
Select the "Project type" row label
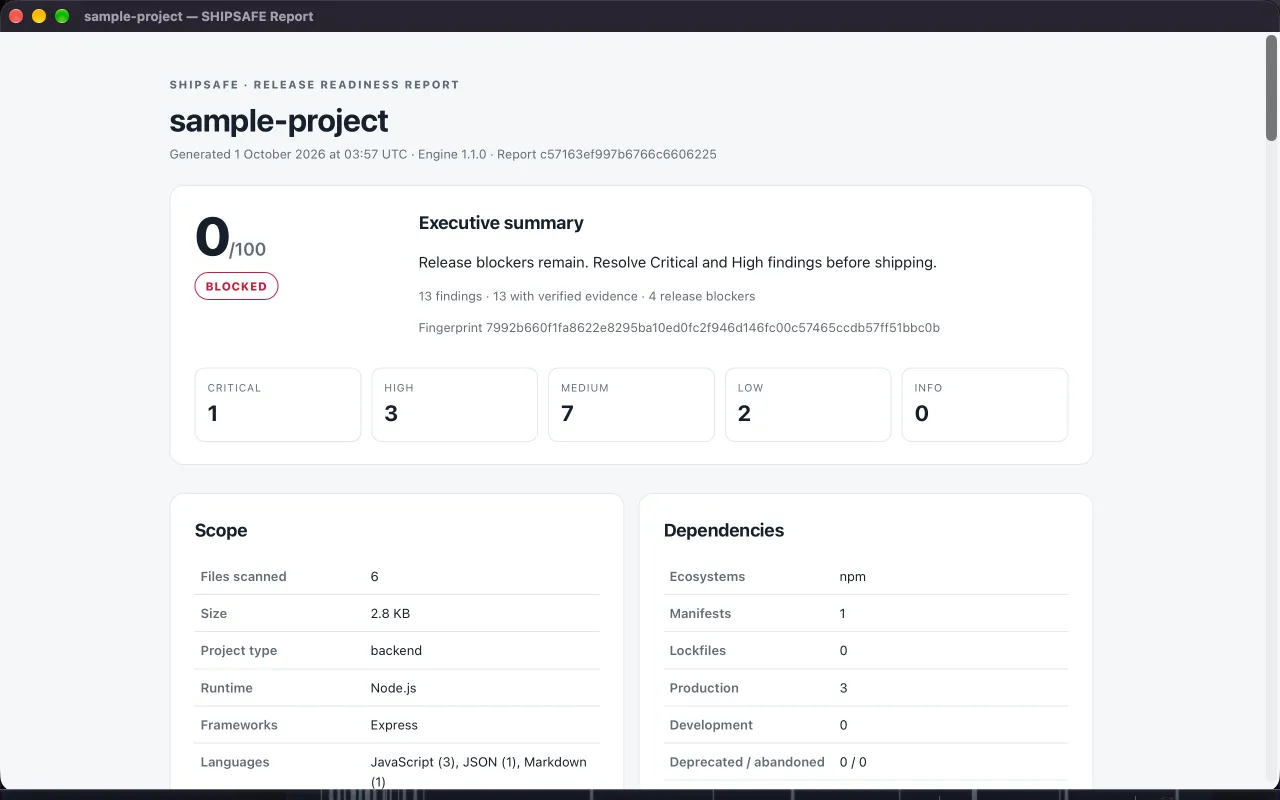tap(239, 650)
